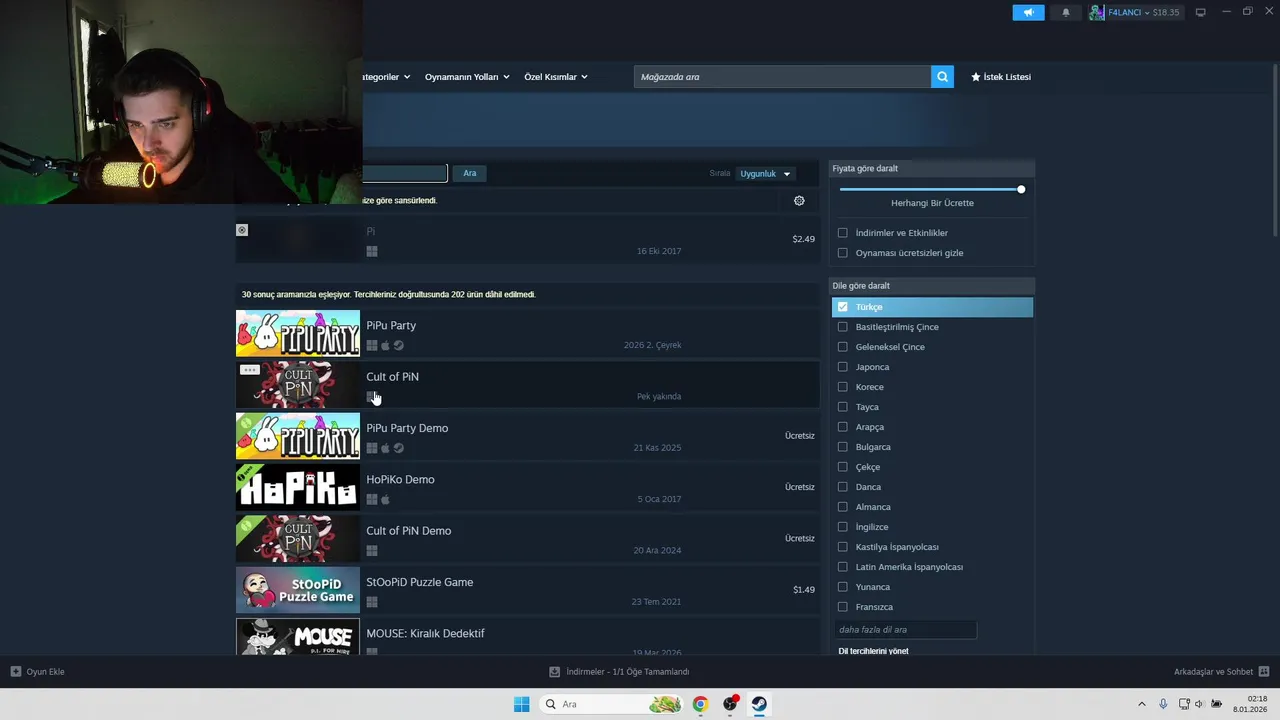Expand the Oynamanın Yolları menu
1280x720 pixels.
(x=467, y=77)
